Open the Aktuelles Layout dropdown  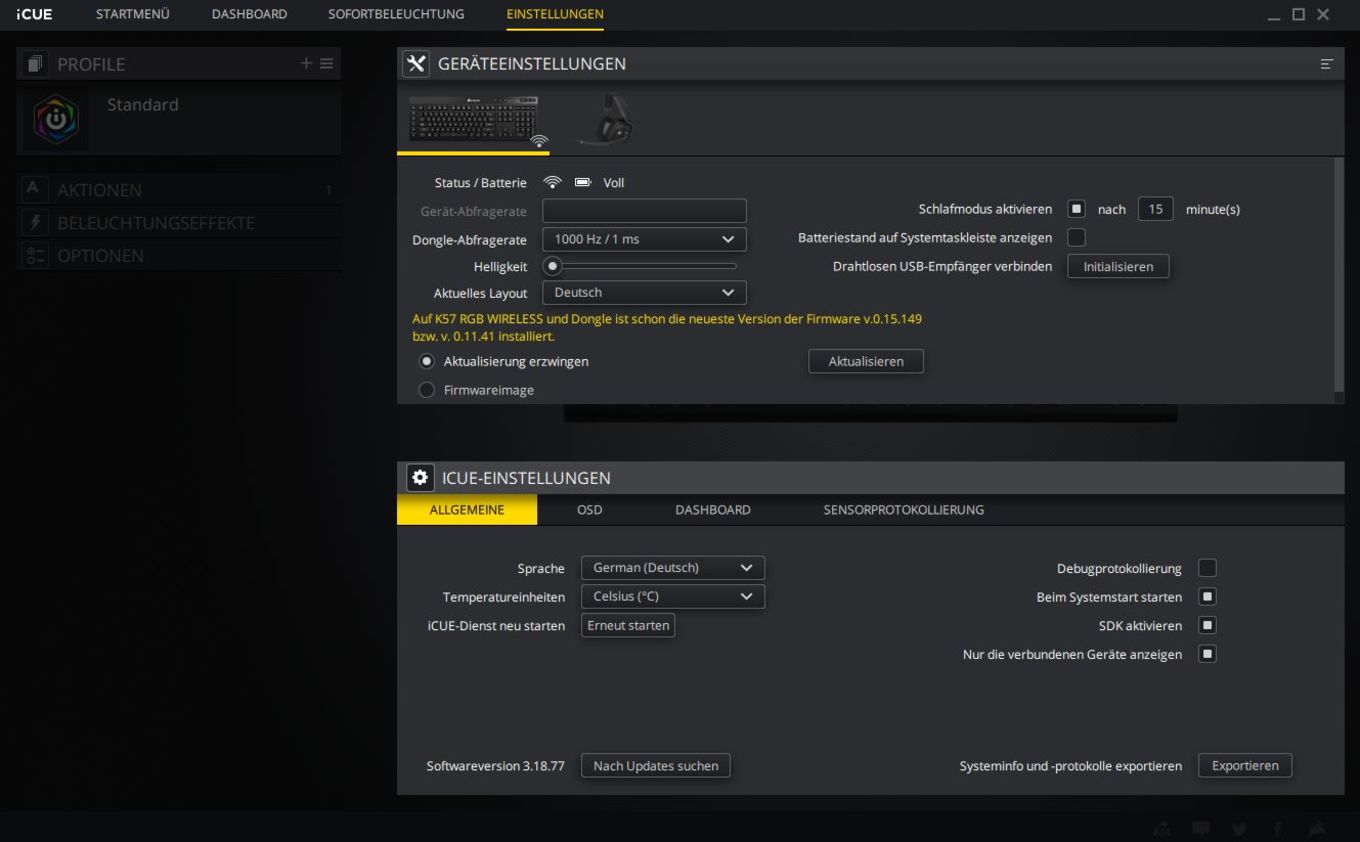[x=644, y=293]
